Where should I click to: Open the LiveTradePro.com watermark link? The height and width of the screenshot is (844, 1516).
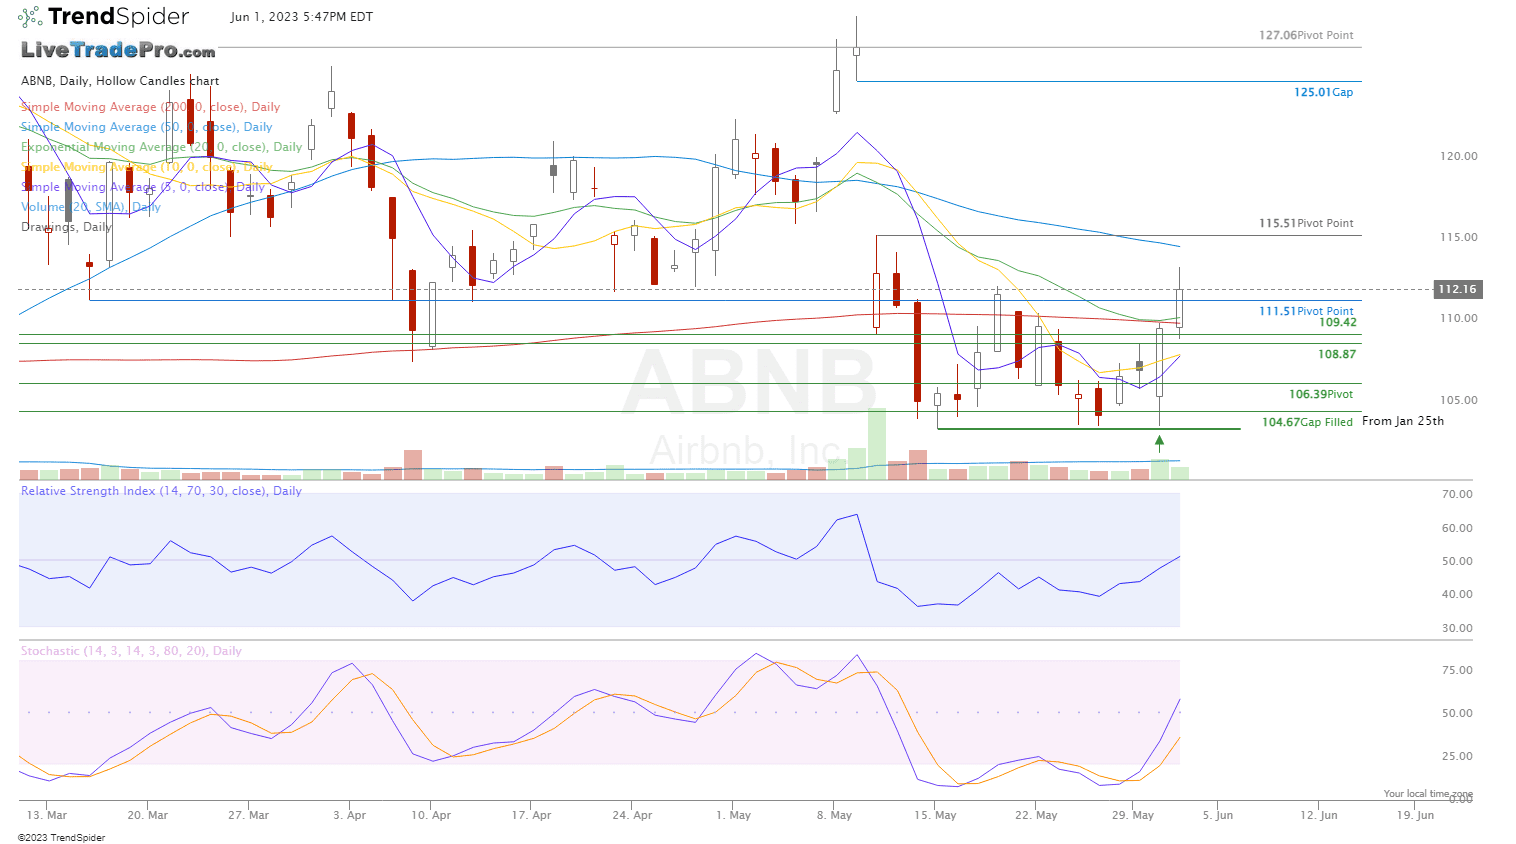[x=118, y=50]
